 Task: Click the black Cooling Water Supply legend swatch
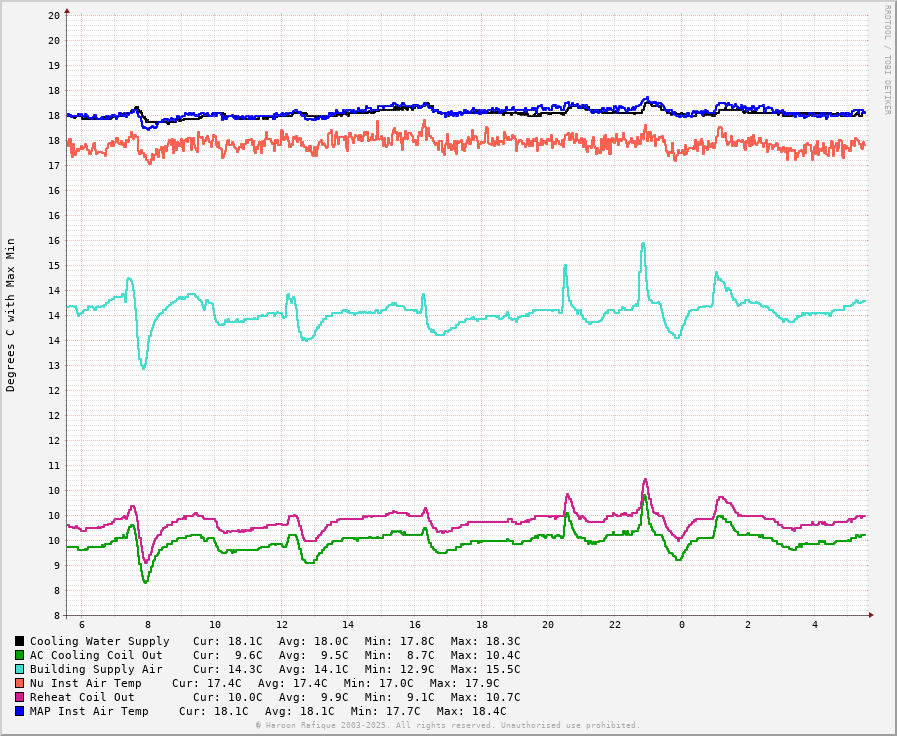(x=19, y=641)
